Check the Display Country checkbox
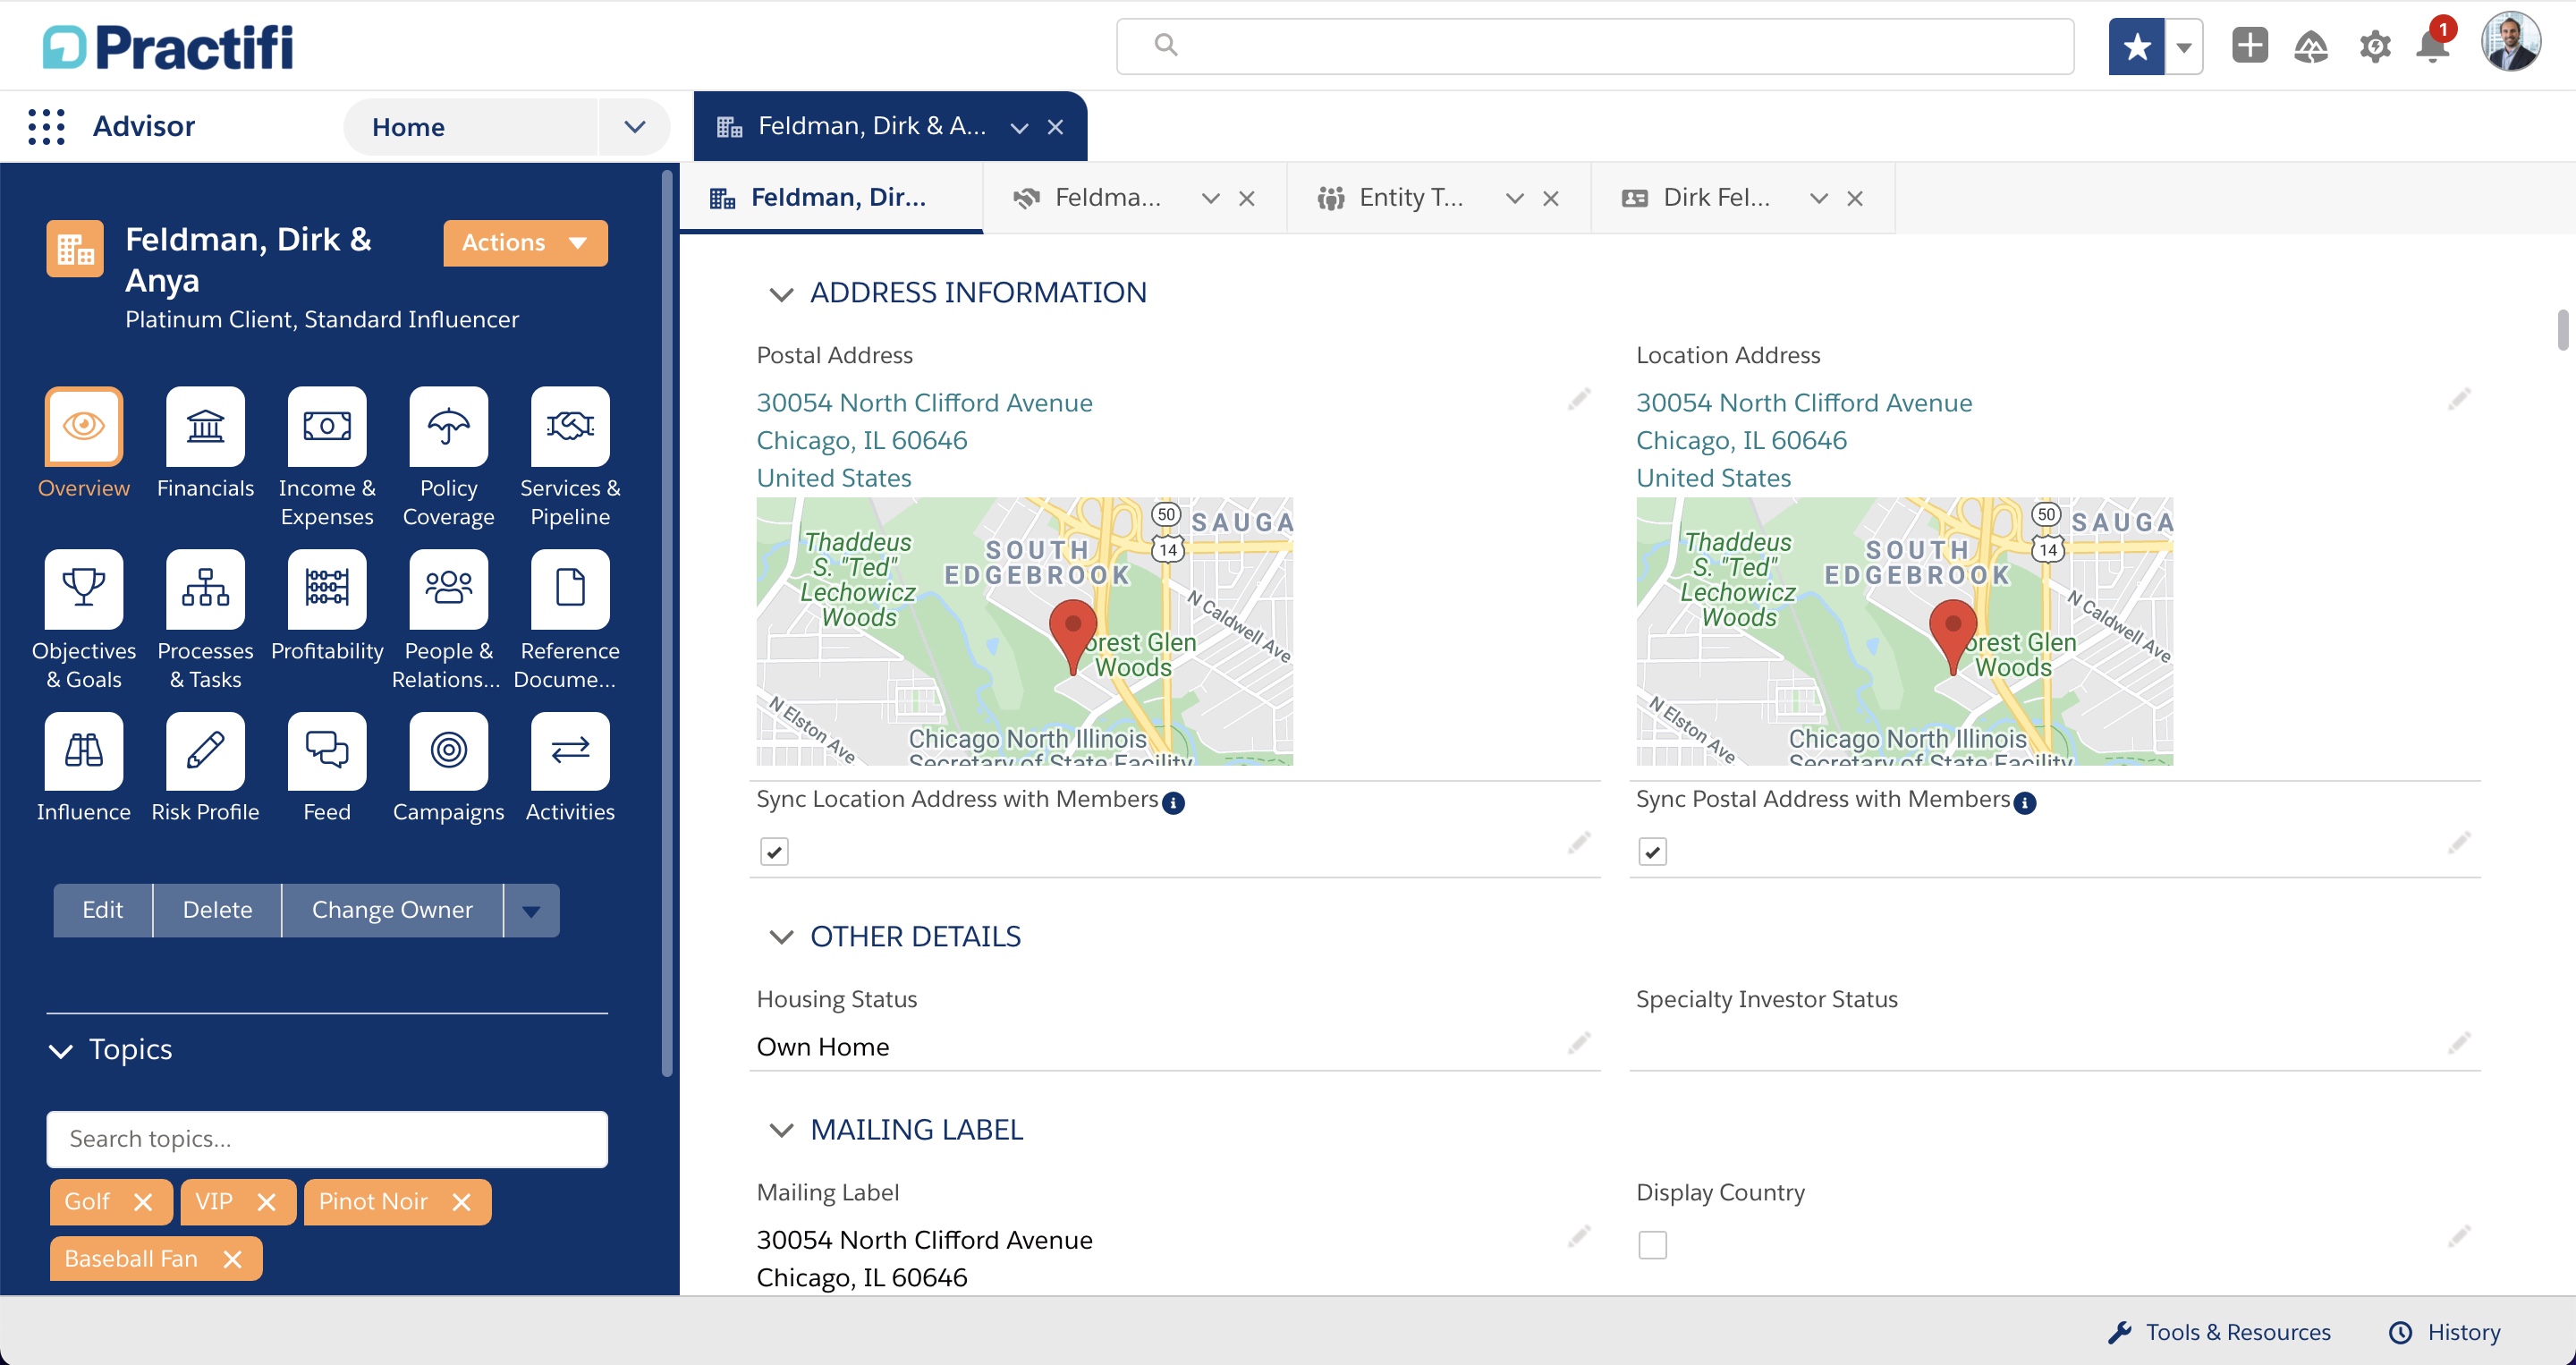This screenshot has height=1365, width=2576. (x=1653, y=1245)
